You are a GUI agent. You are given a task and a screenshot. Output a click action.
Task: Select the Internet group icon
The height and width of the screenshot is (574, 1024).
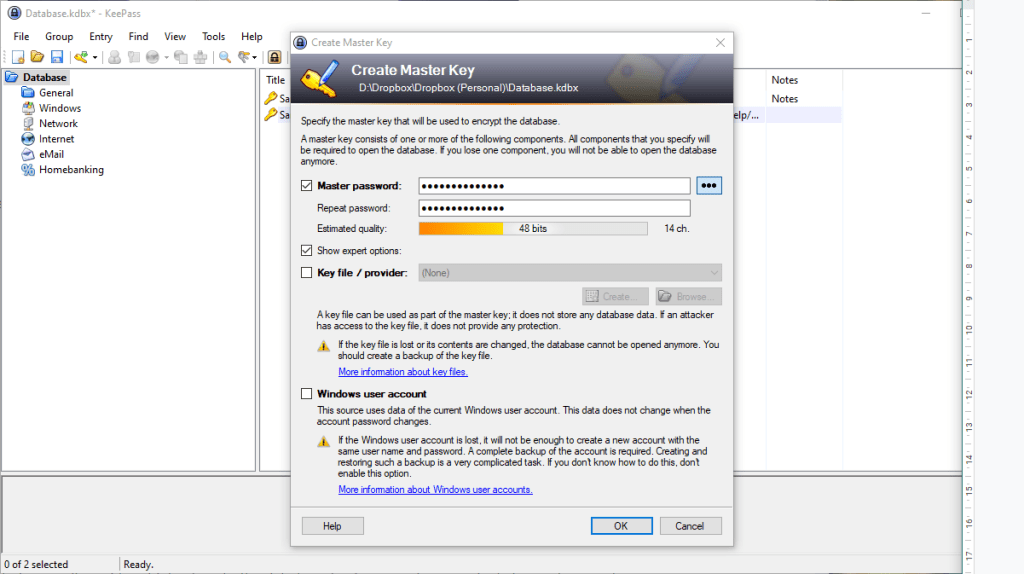28,138
